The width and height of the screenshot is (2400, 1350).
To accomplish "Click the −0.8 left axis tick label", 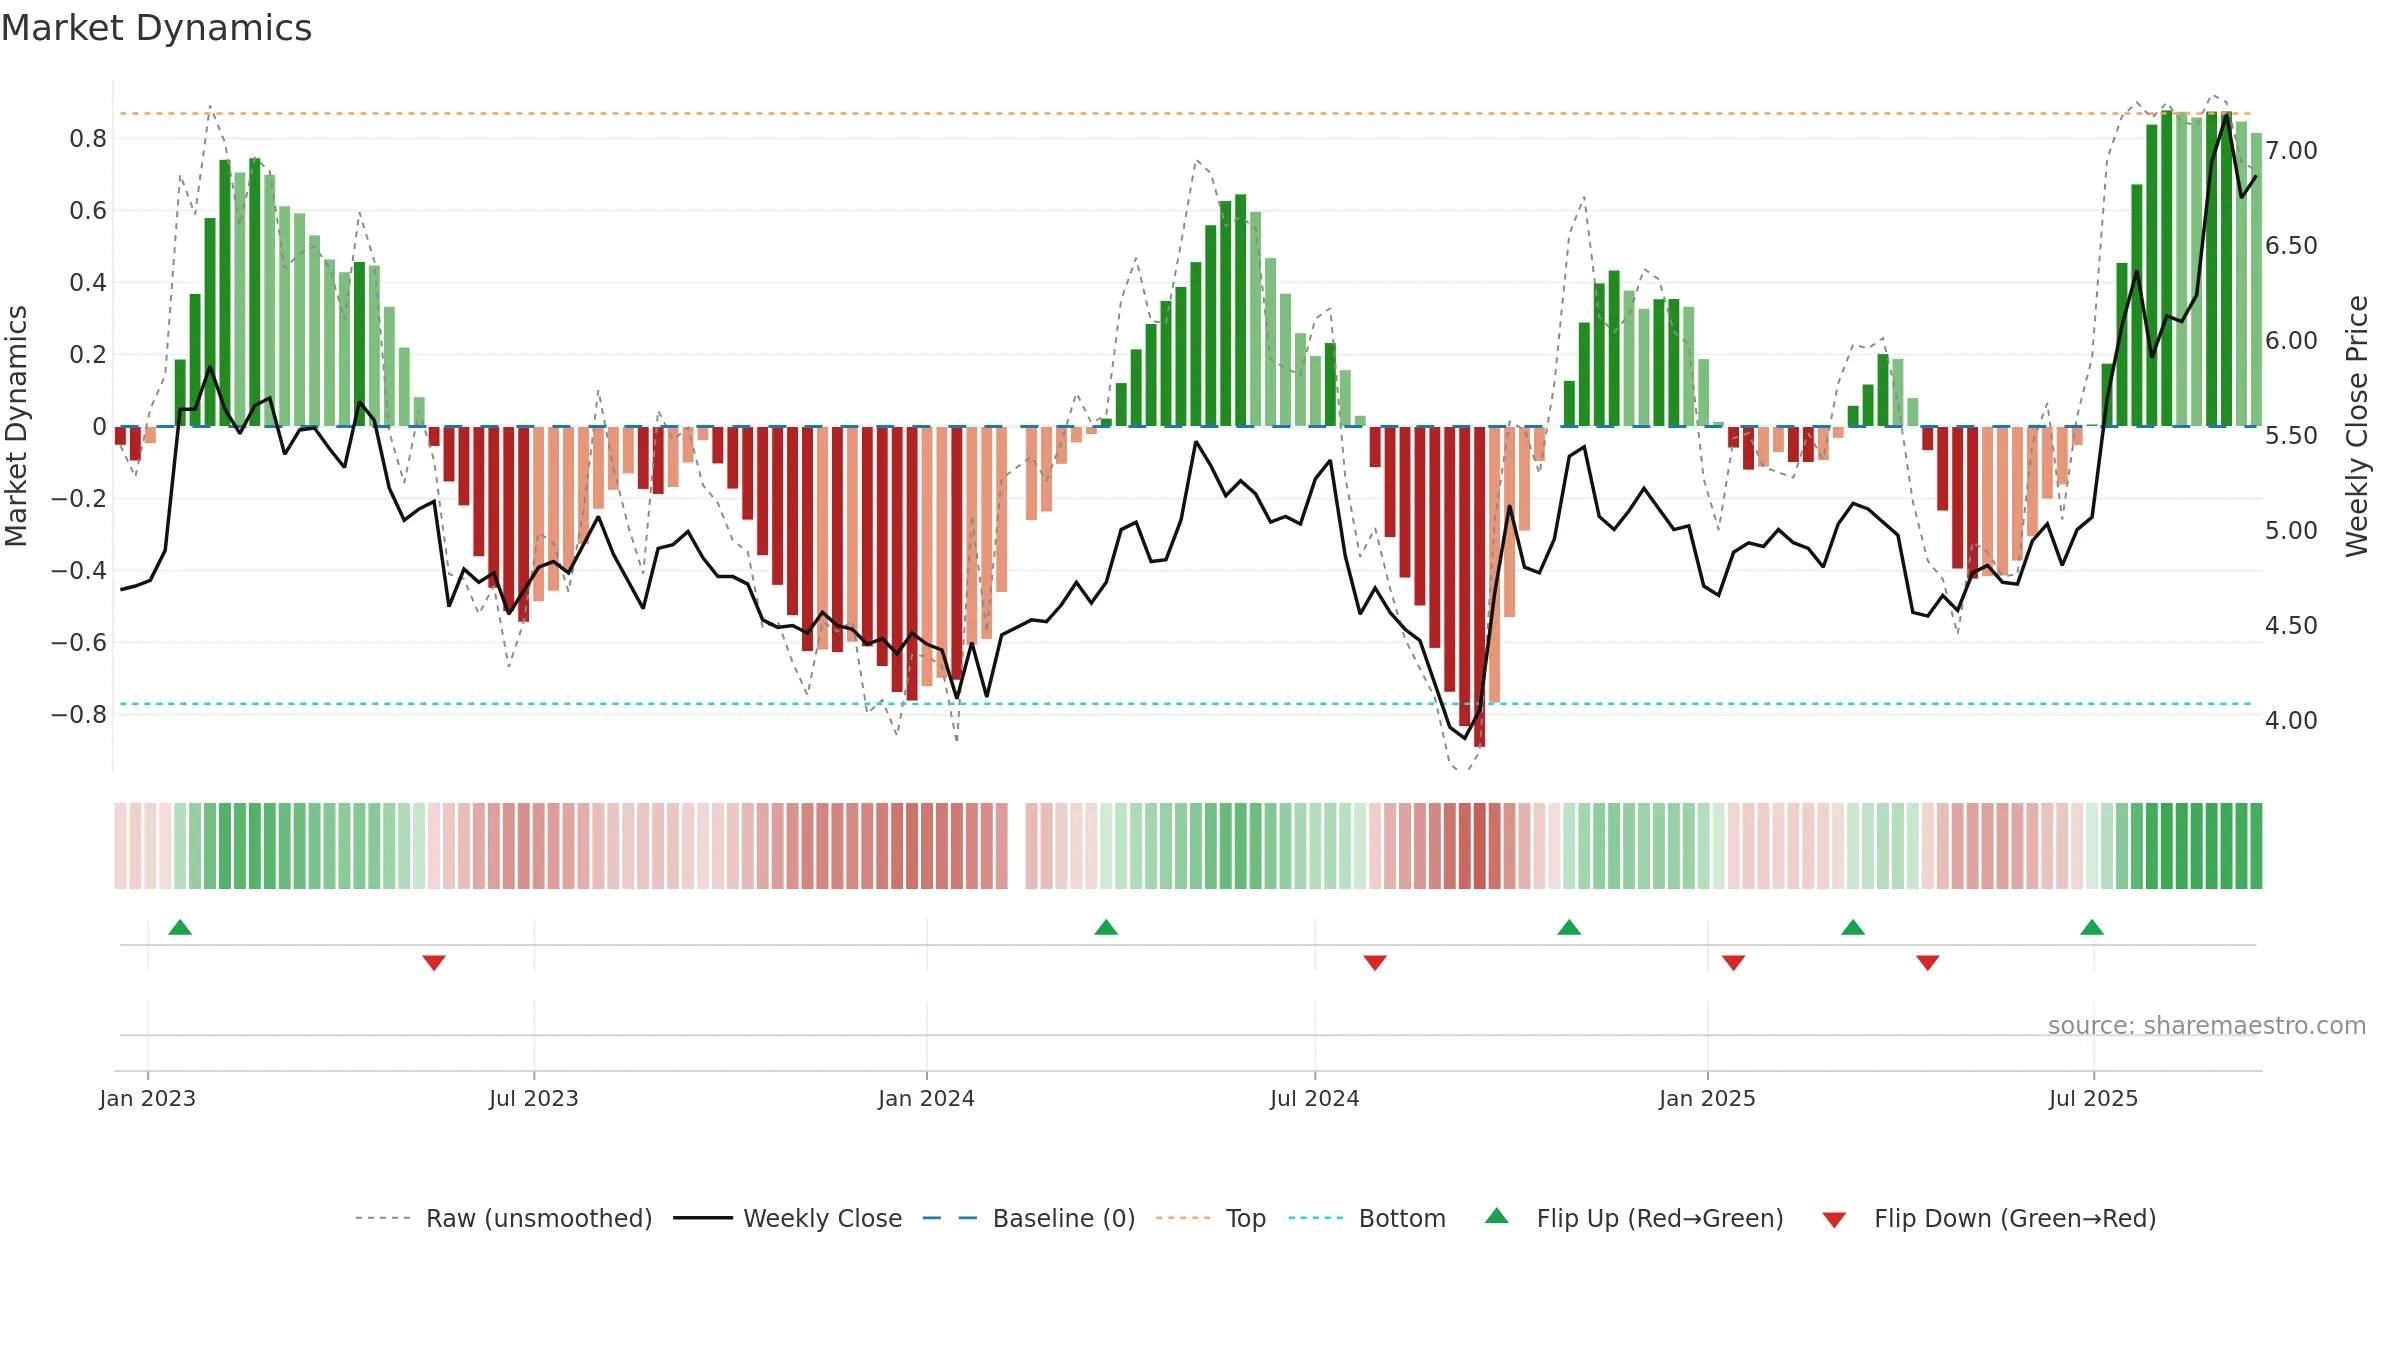I will pos(79,715).
